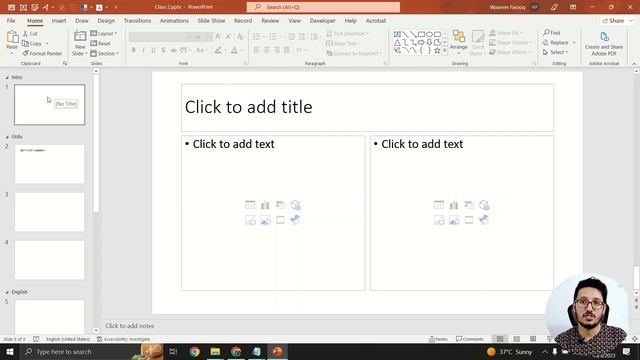
Task: Click the English (United States) language indicator
Action: point(67,339)
